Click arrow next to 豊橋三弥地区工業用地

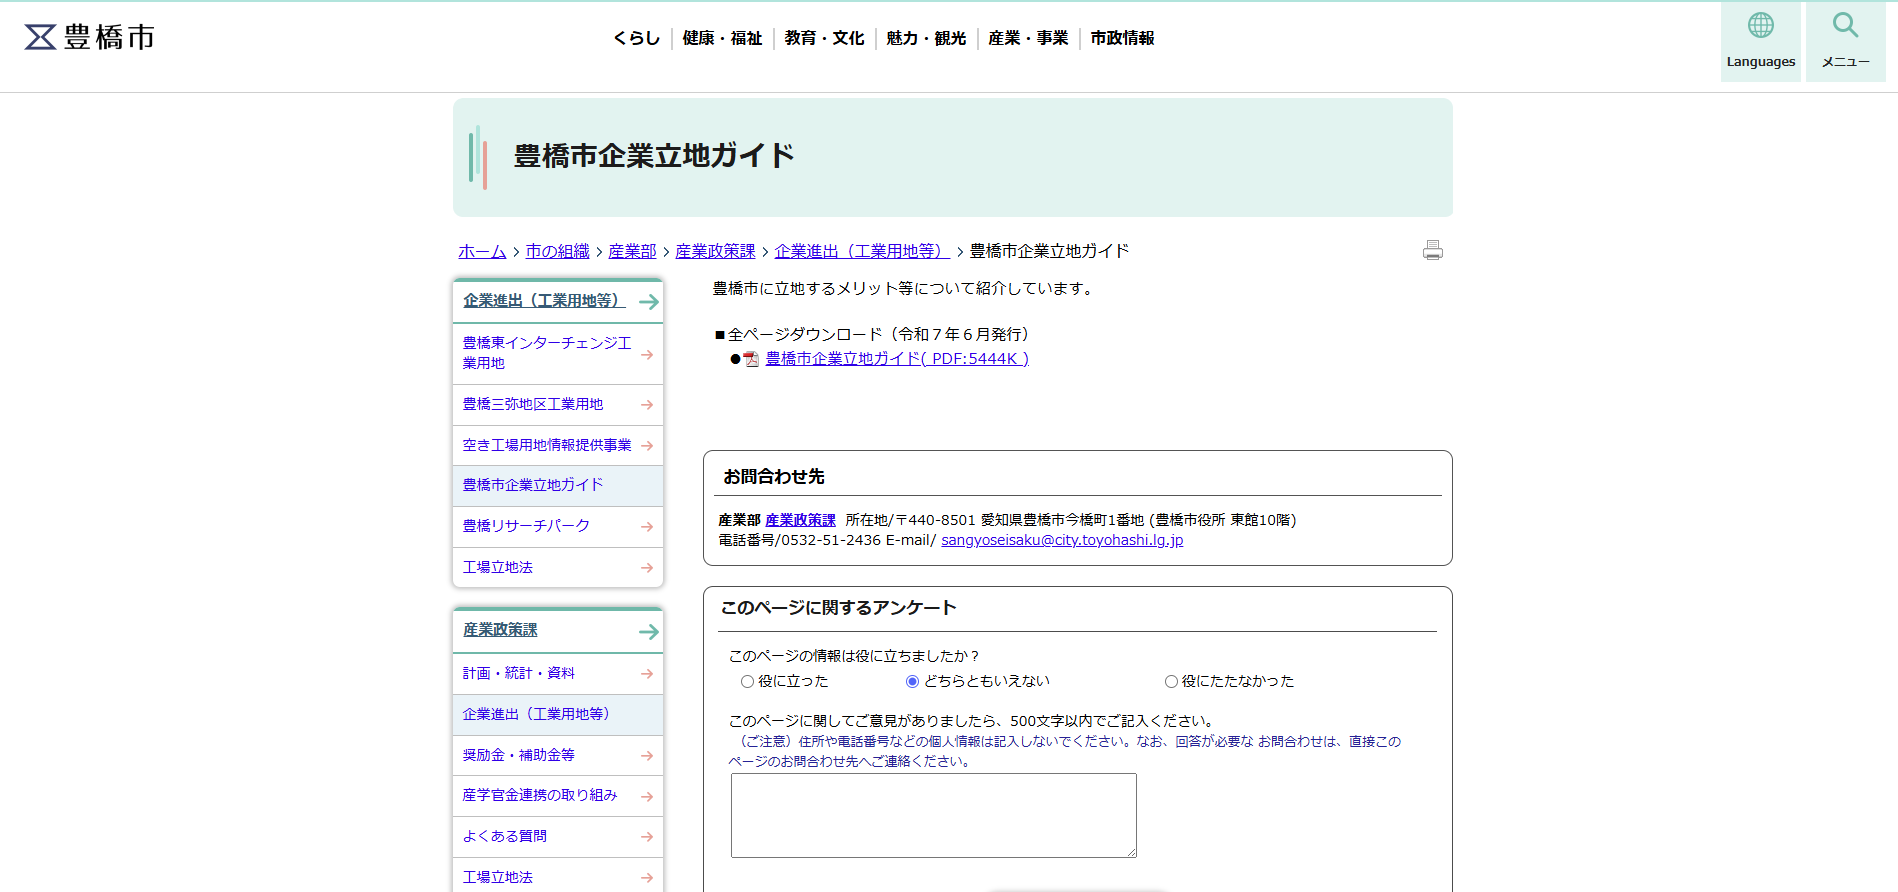[647, 405]
